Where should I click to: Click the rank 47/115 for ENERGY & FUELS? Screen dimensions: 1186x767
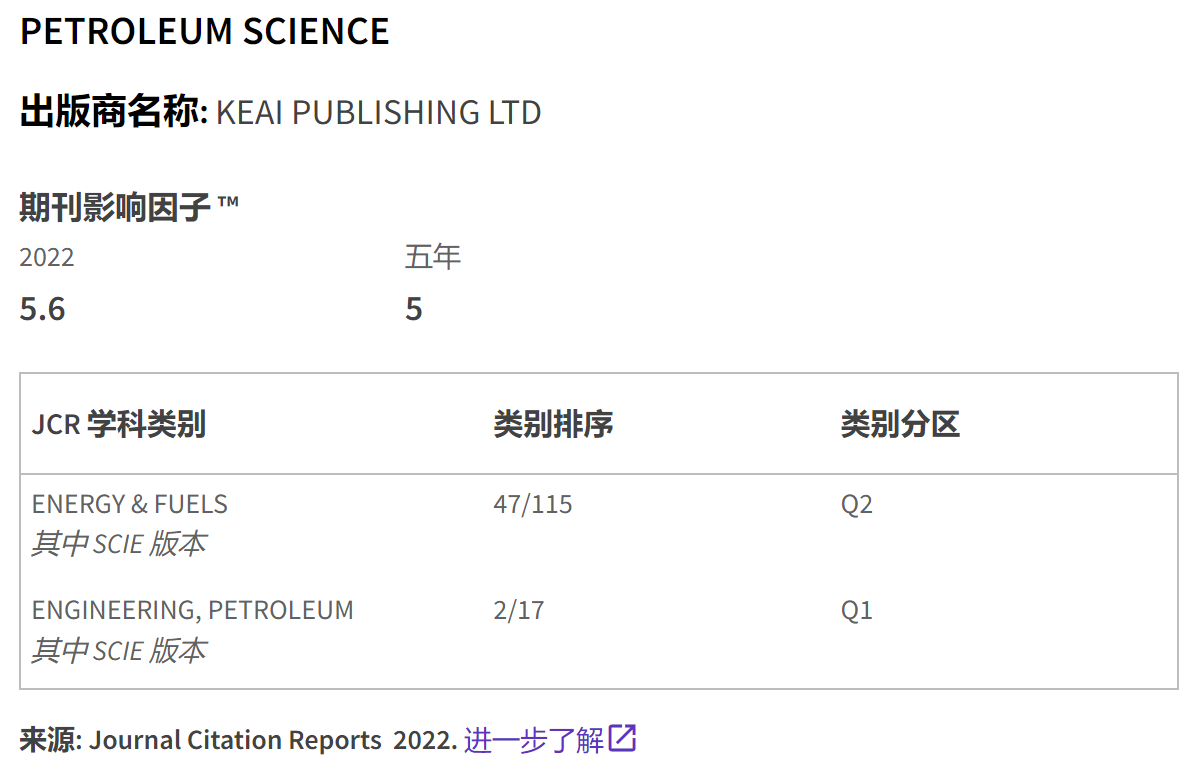pos(531,504)
